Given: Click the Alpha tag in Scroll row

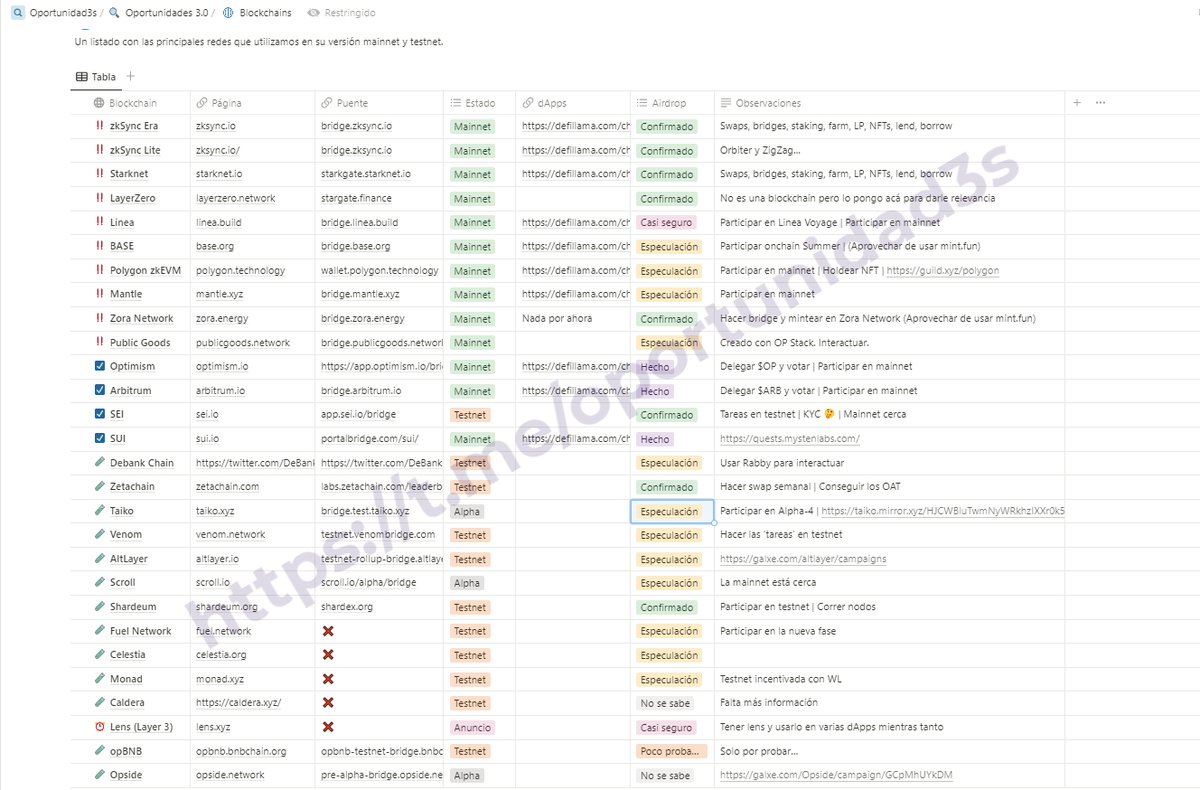Looking at the screenshot, I should click(x=466, y=583).
